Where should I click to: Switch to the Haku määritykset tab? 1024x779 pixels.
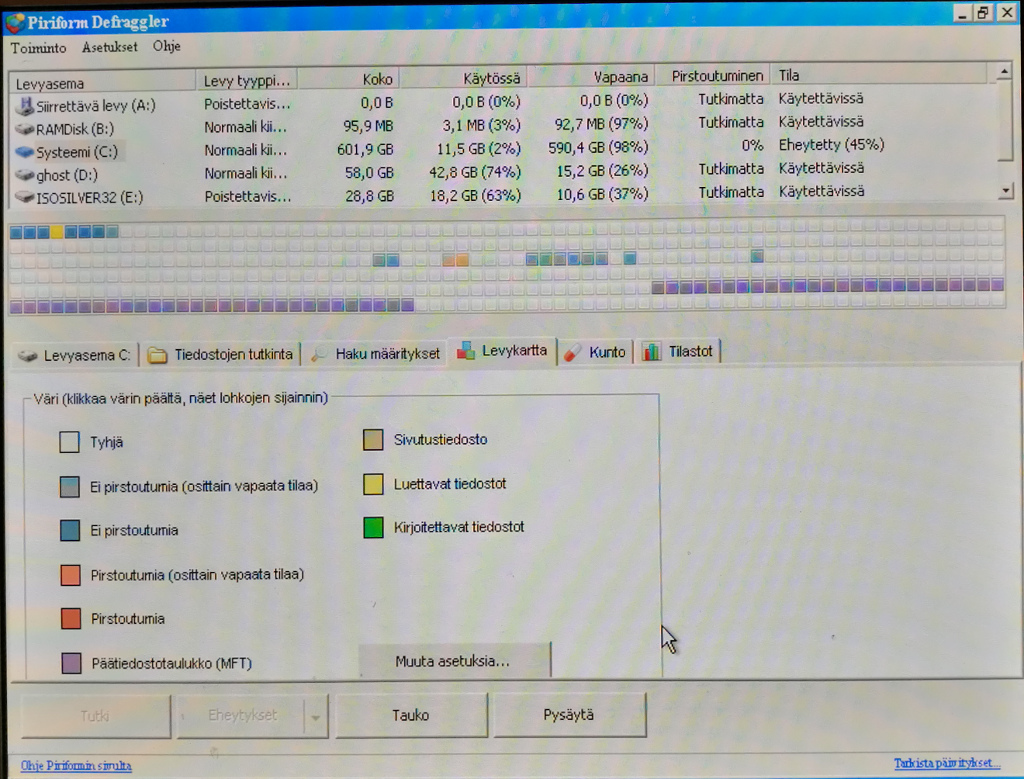point(376,354)
